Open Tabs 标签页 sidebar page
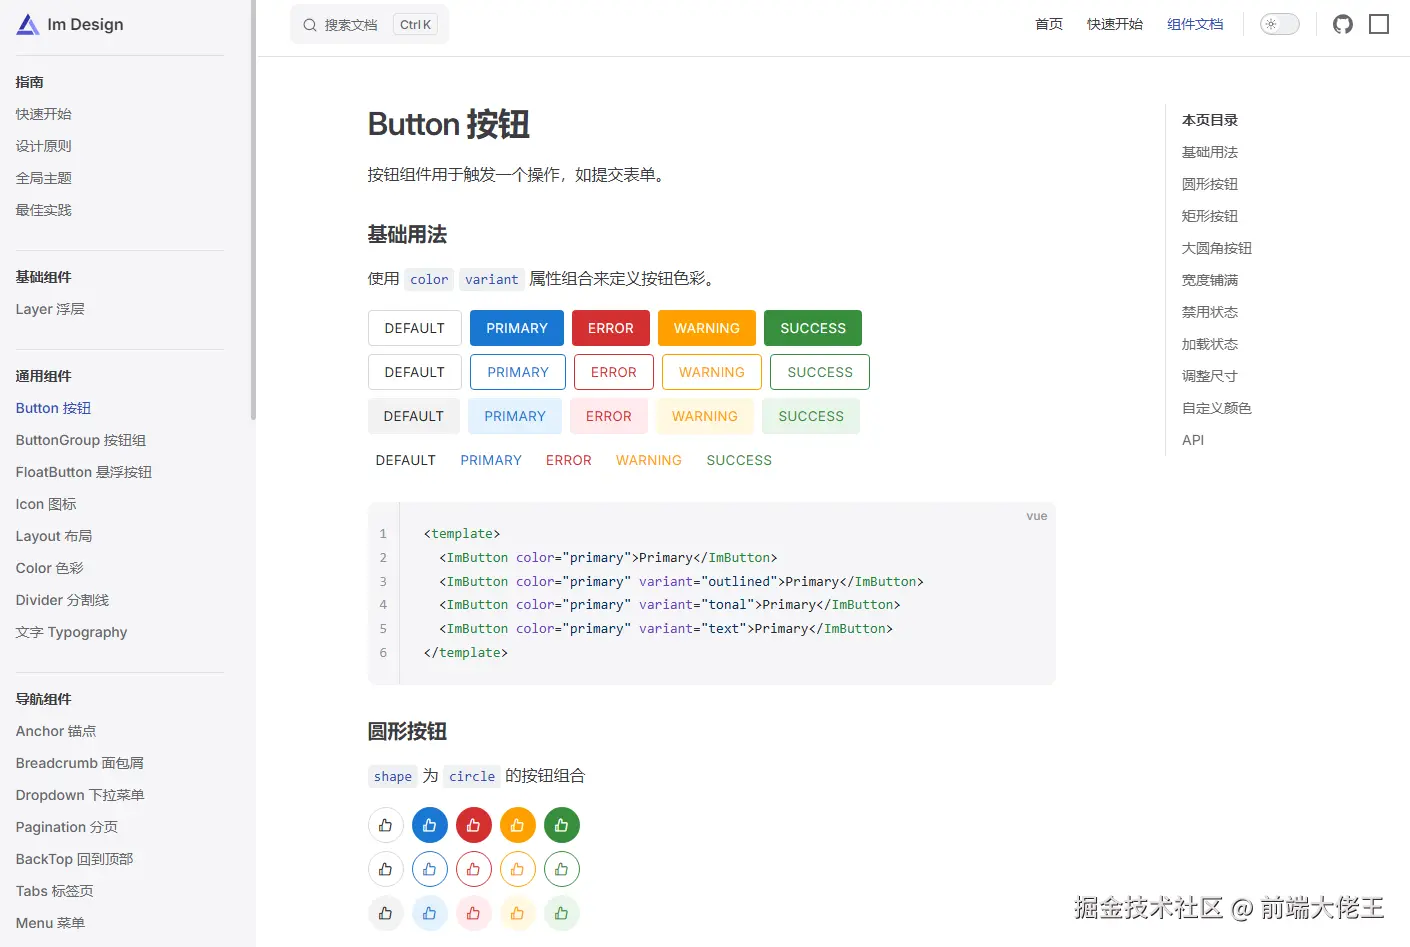Viewport: 1410px width, 947px height. 55,891
